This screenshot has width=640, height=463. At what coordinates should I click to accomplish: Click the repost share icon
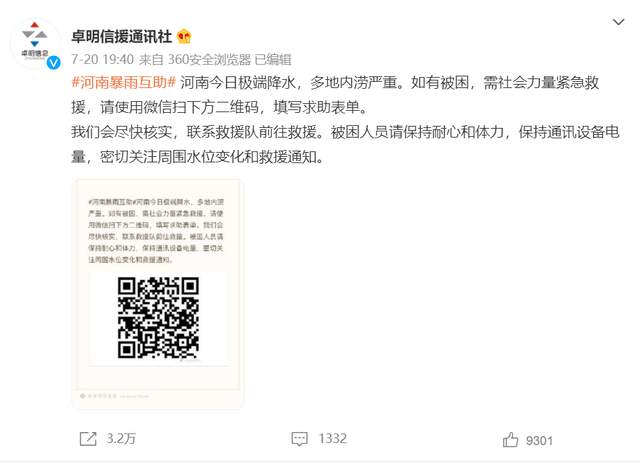(88, 439)
